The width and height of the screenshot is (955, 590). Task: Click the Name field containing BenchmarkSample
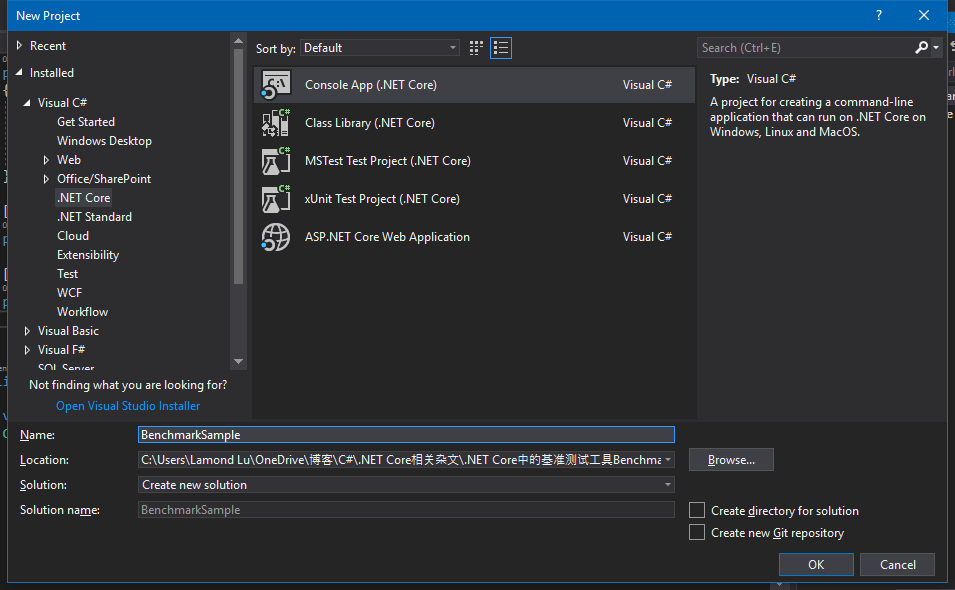(406, 435)
